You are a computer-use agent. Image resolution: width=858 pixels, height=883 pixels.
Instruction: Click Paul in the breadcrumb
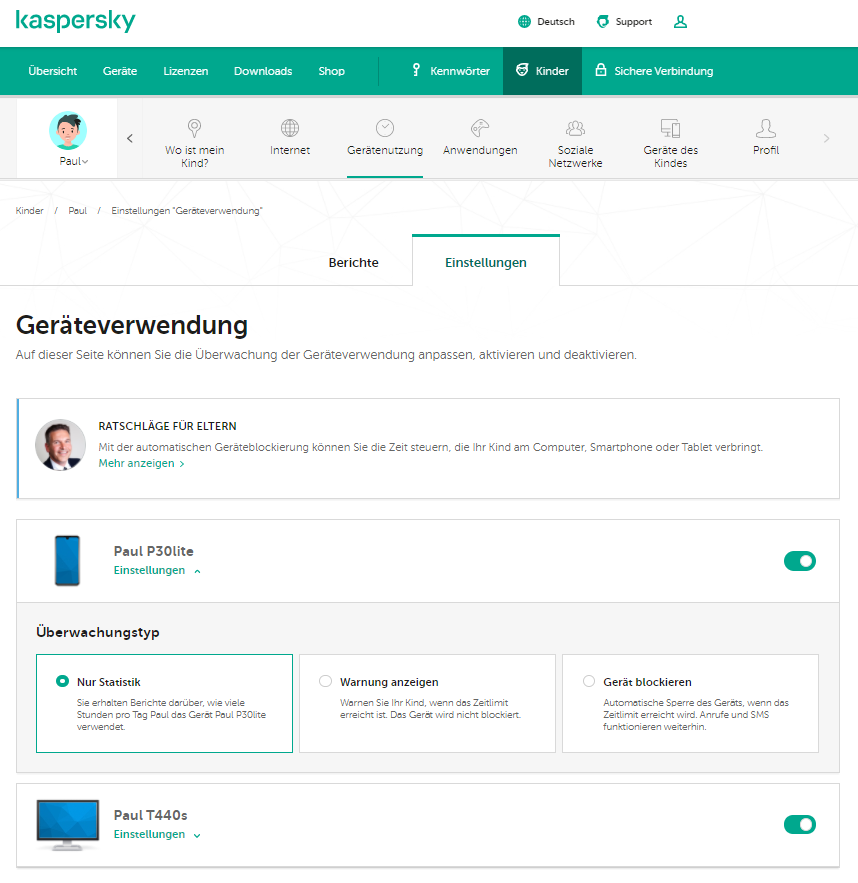tap(78, 211)
